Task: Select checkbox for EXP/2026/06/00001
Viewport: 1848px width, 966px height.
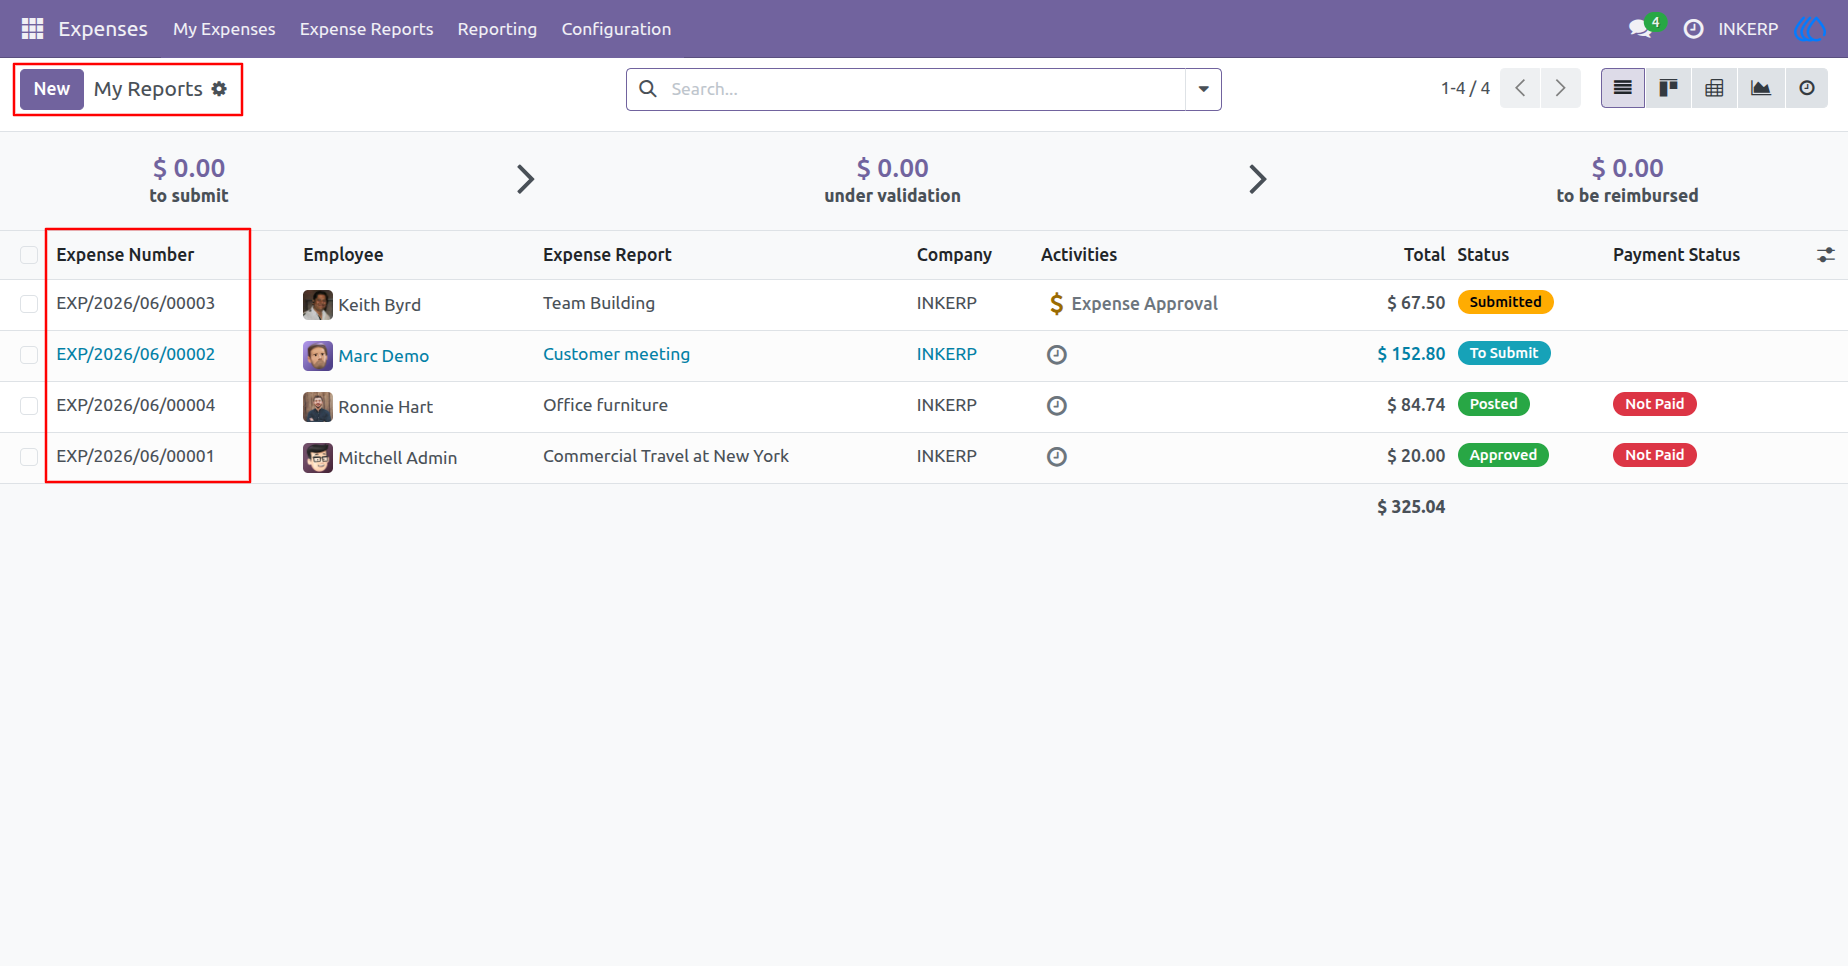Action: click(x=29, y=456)
